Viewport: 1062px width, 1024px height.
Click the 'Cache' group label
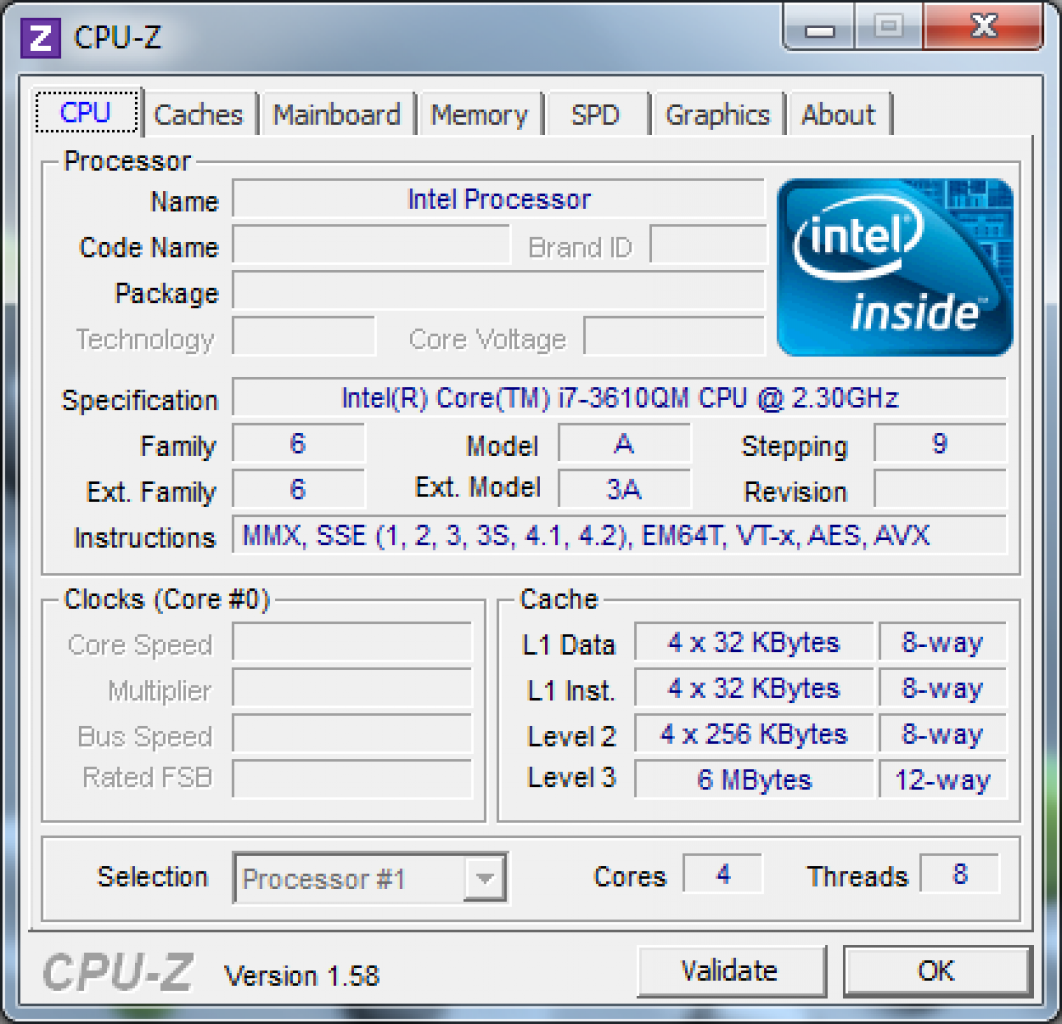559,600
